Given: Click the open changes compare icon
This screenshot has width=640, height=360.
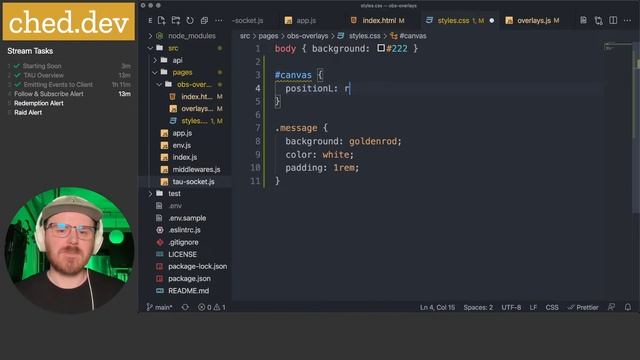Looking at the screenshot, I should pos(598,20).
